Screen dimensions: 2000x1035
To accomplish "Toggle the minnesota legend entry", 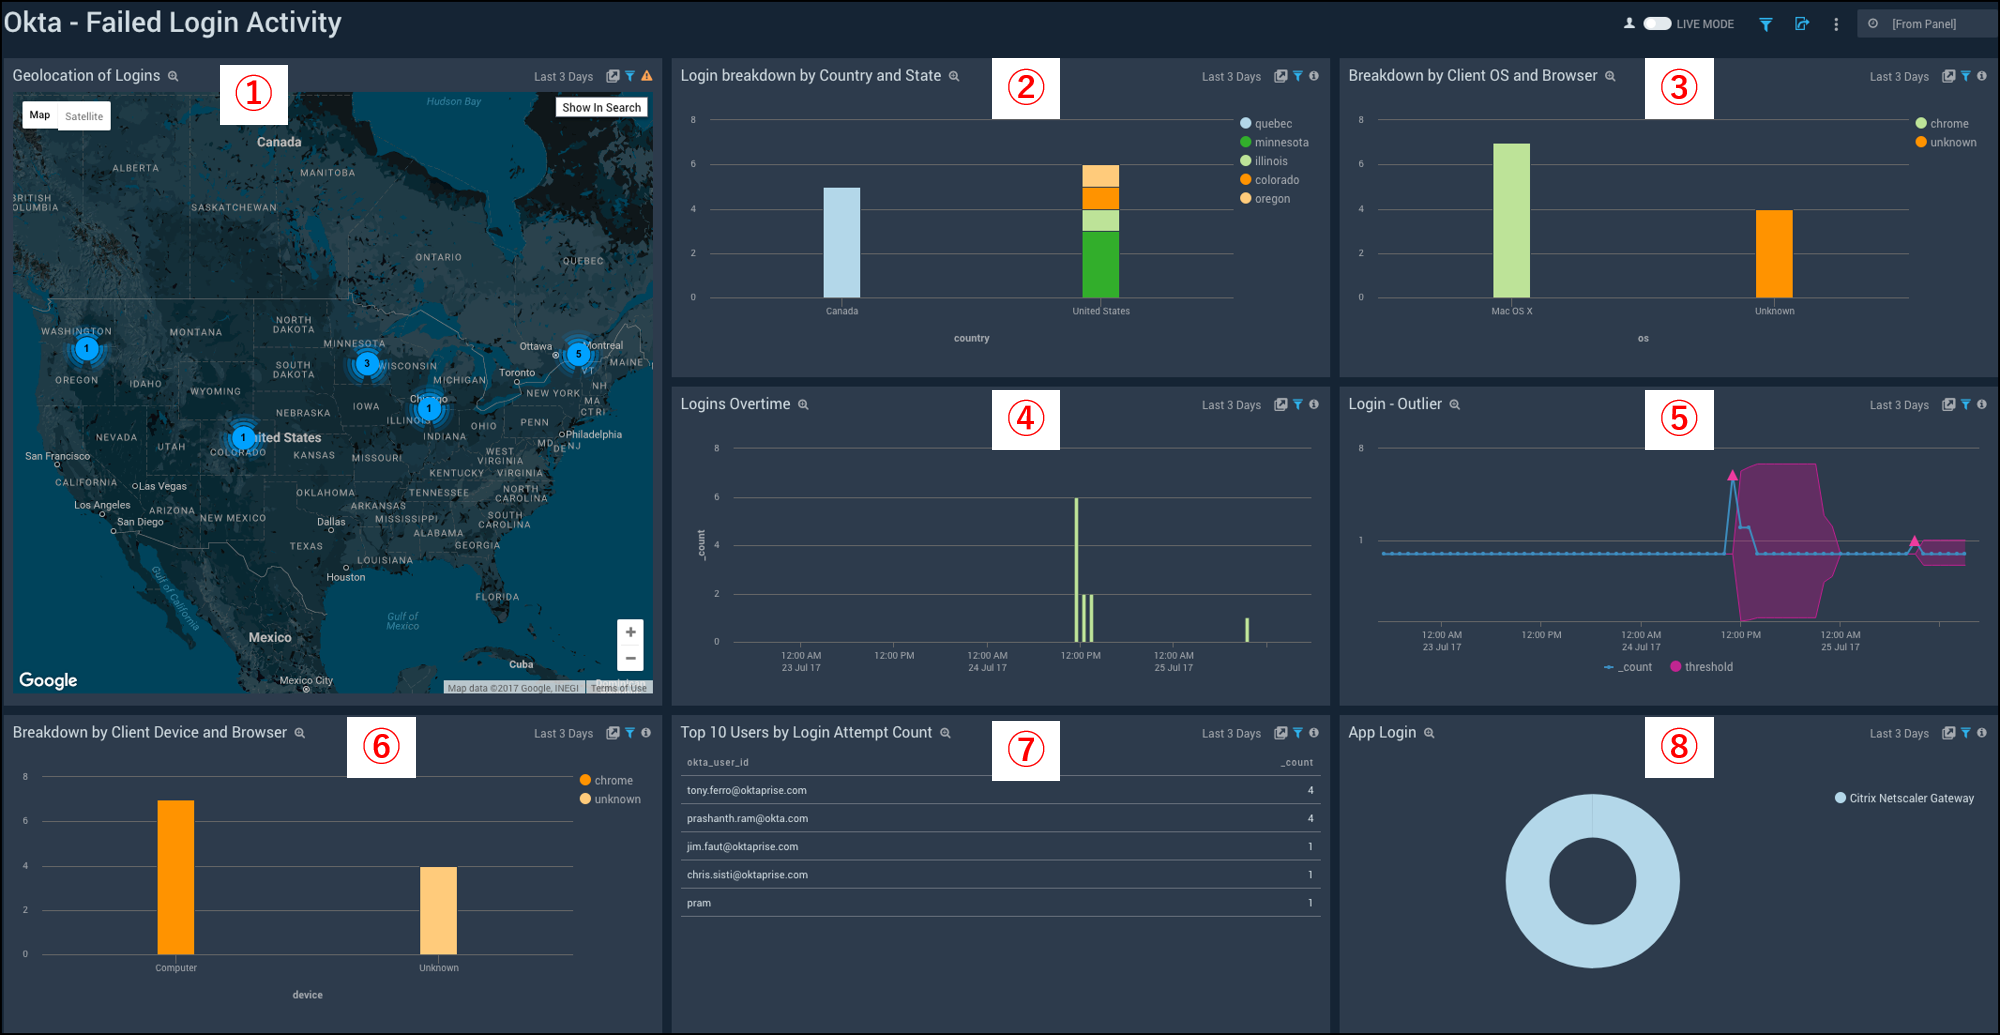I will [1274, 142].
